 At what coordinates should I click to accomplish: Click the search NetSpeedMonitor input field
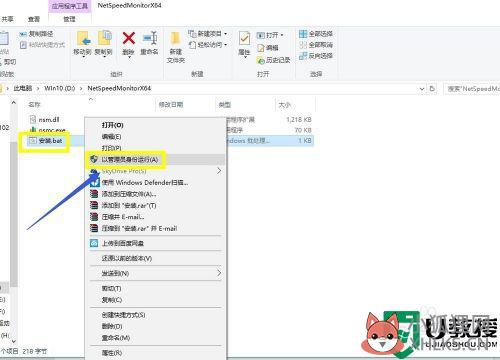click(472, 89)
